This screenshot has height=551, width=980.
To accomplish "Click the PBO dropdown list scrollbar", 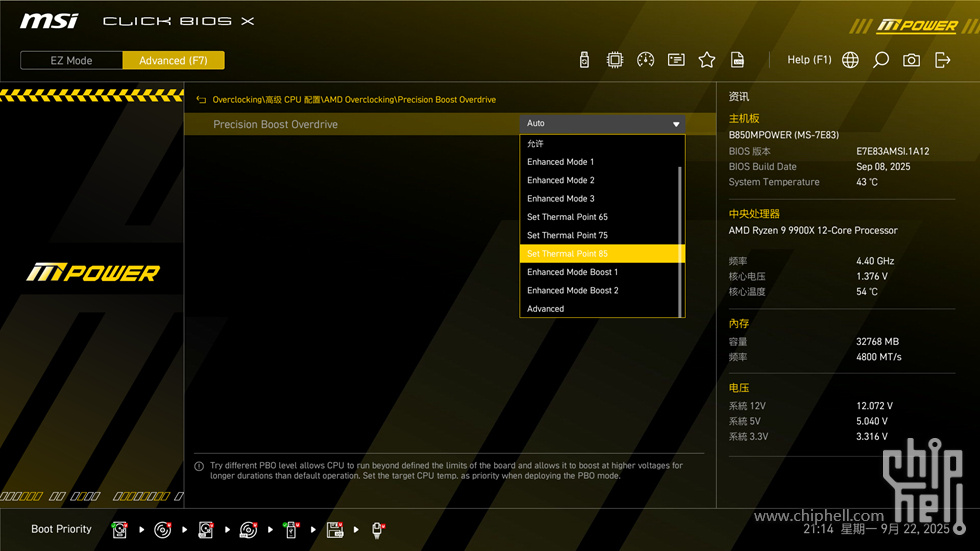I will 680,241.
